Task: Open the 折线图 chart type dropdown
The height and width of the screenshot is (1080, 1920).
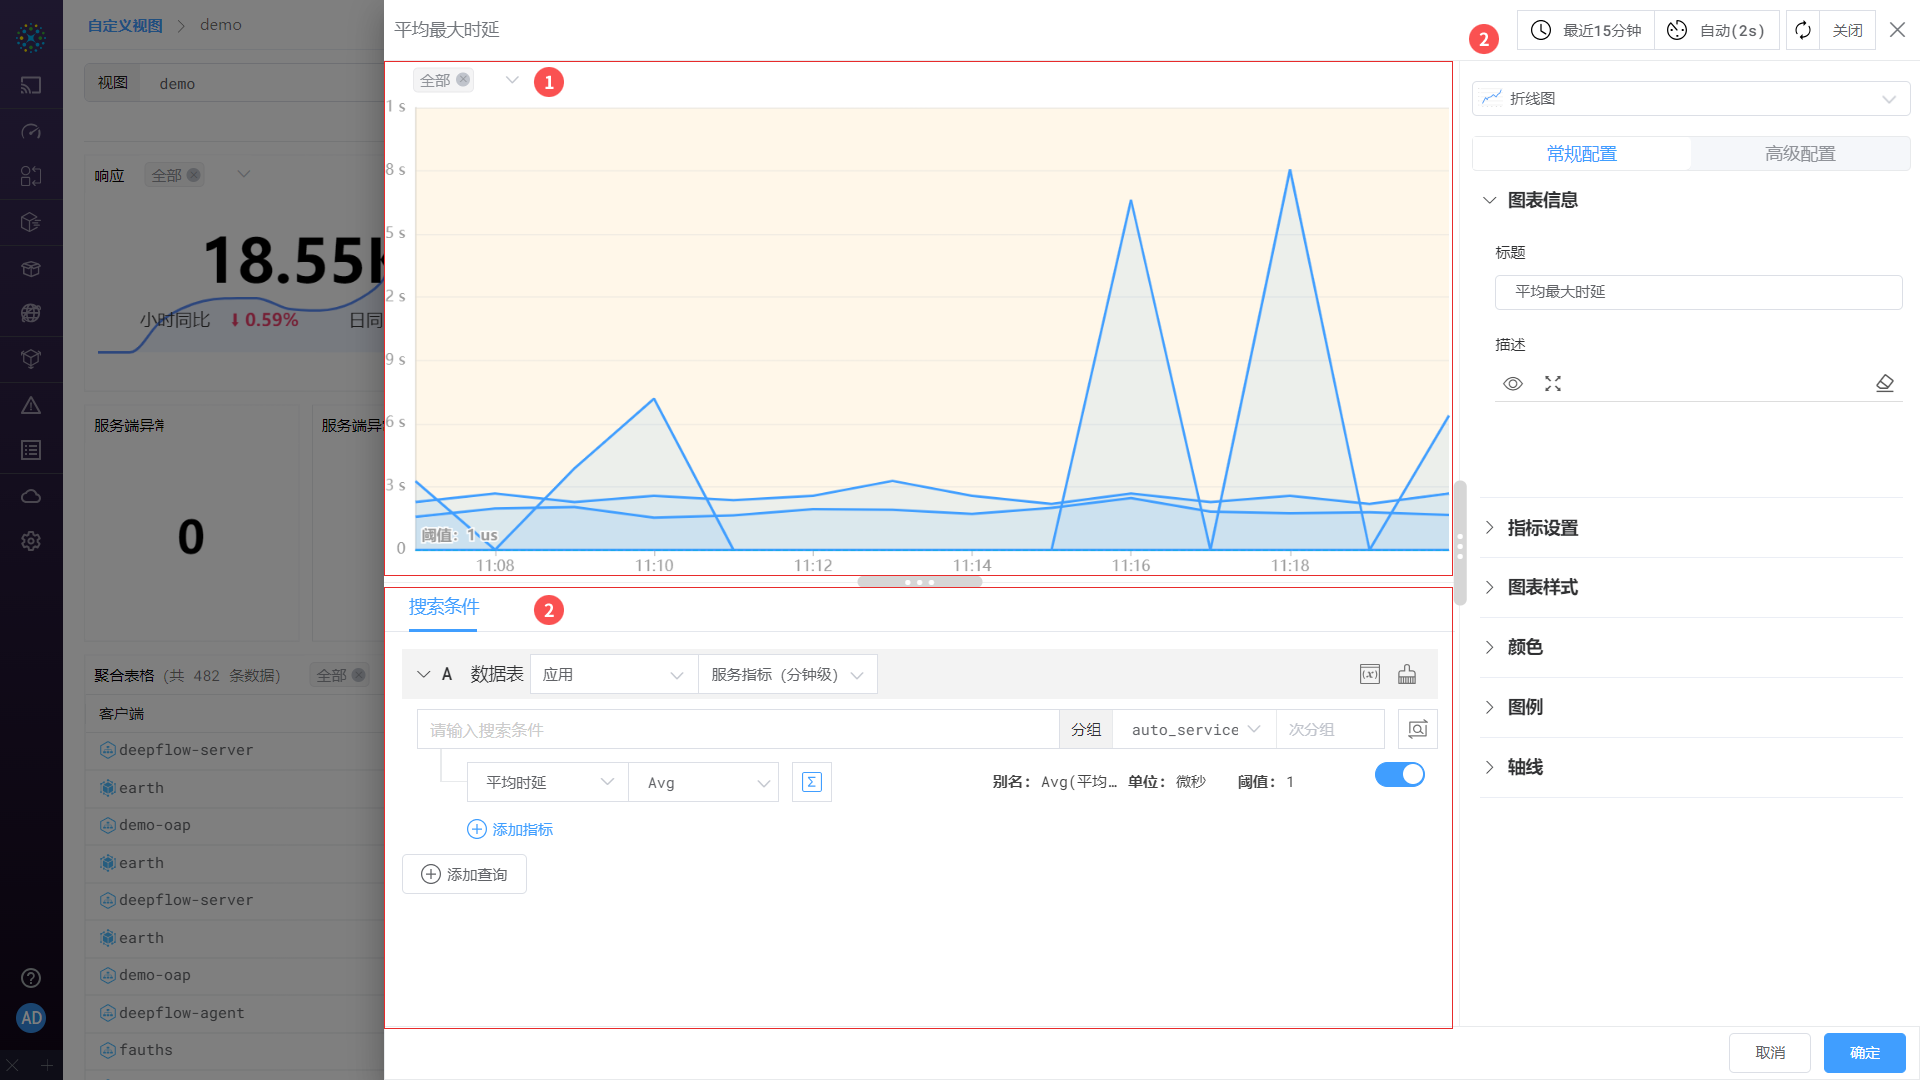Action: tap(1690, 98)
